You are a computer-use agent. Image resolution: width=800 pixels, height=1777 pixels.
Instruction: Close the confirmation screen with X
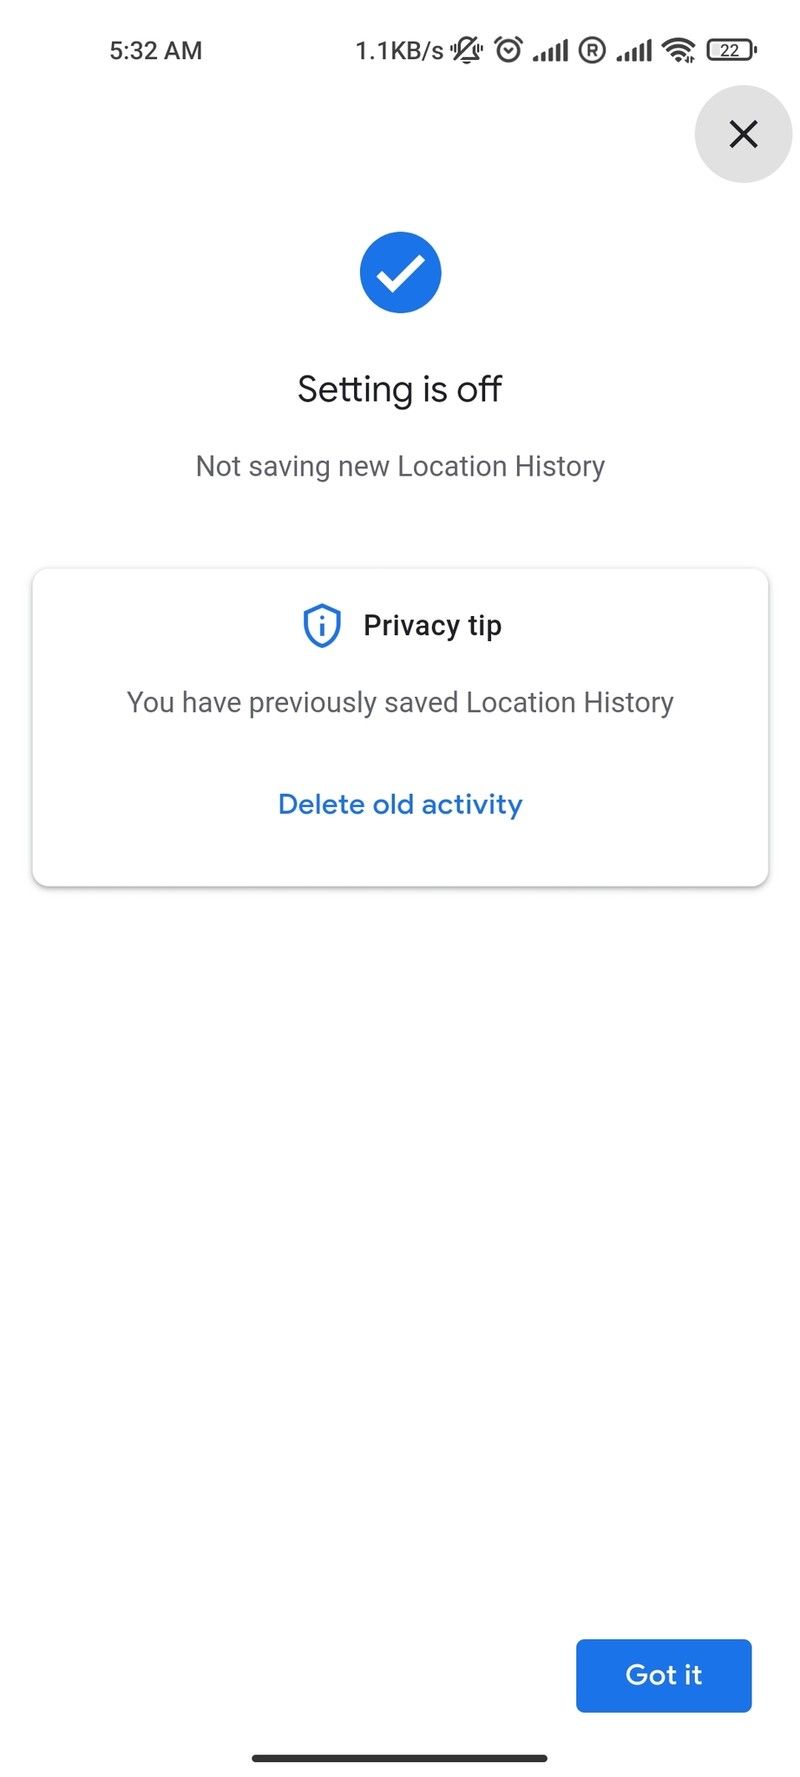pos(743,134)
